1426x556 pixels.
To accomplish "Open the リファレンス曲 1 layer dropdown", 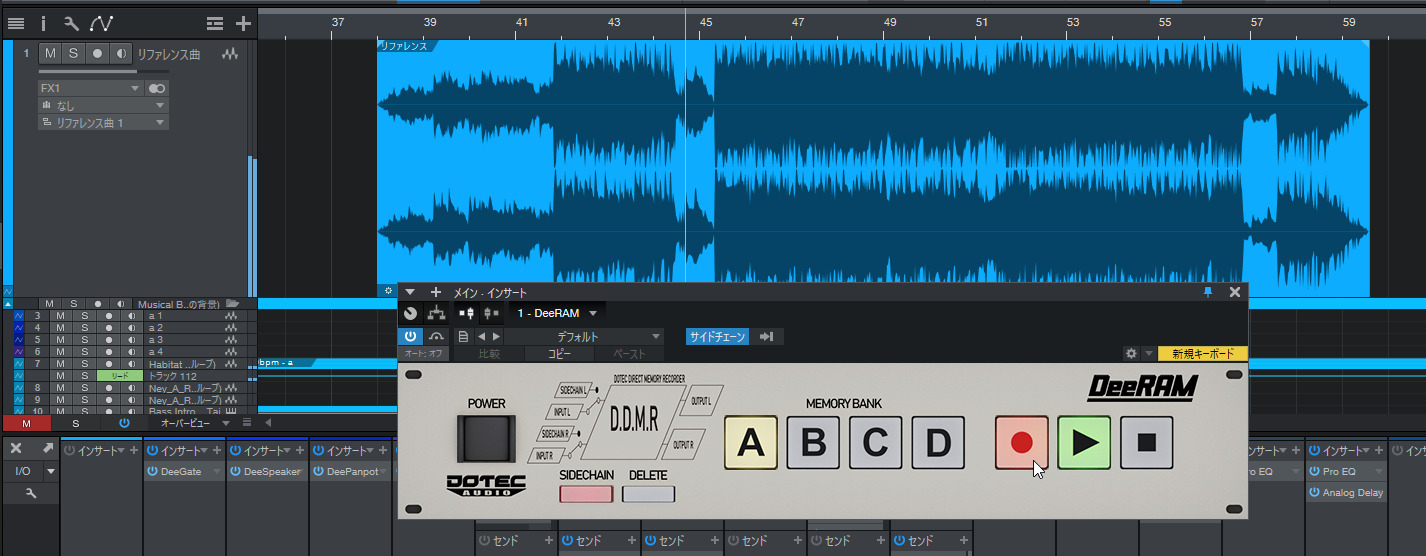I will 103,122.
